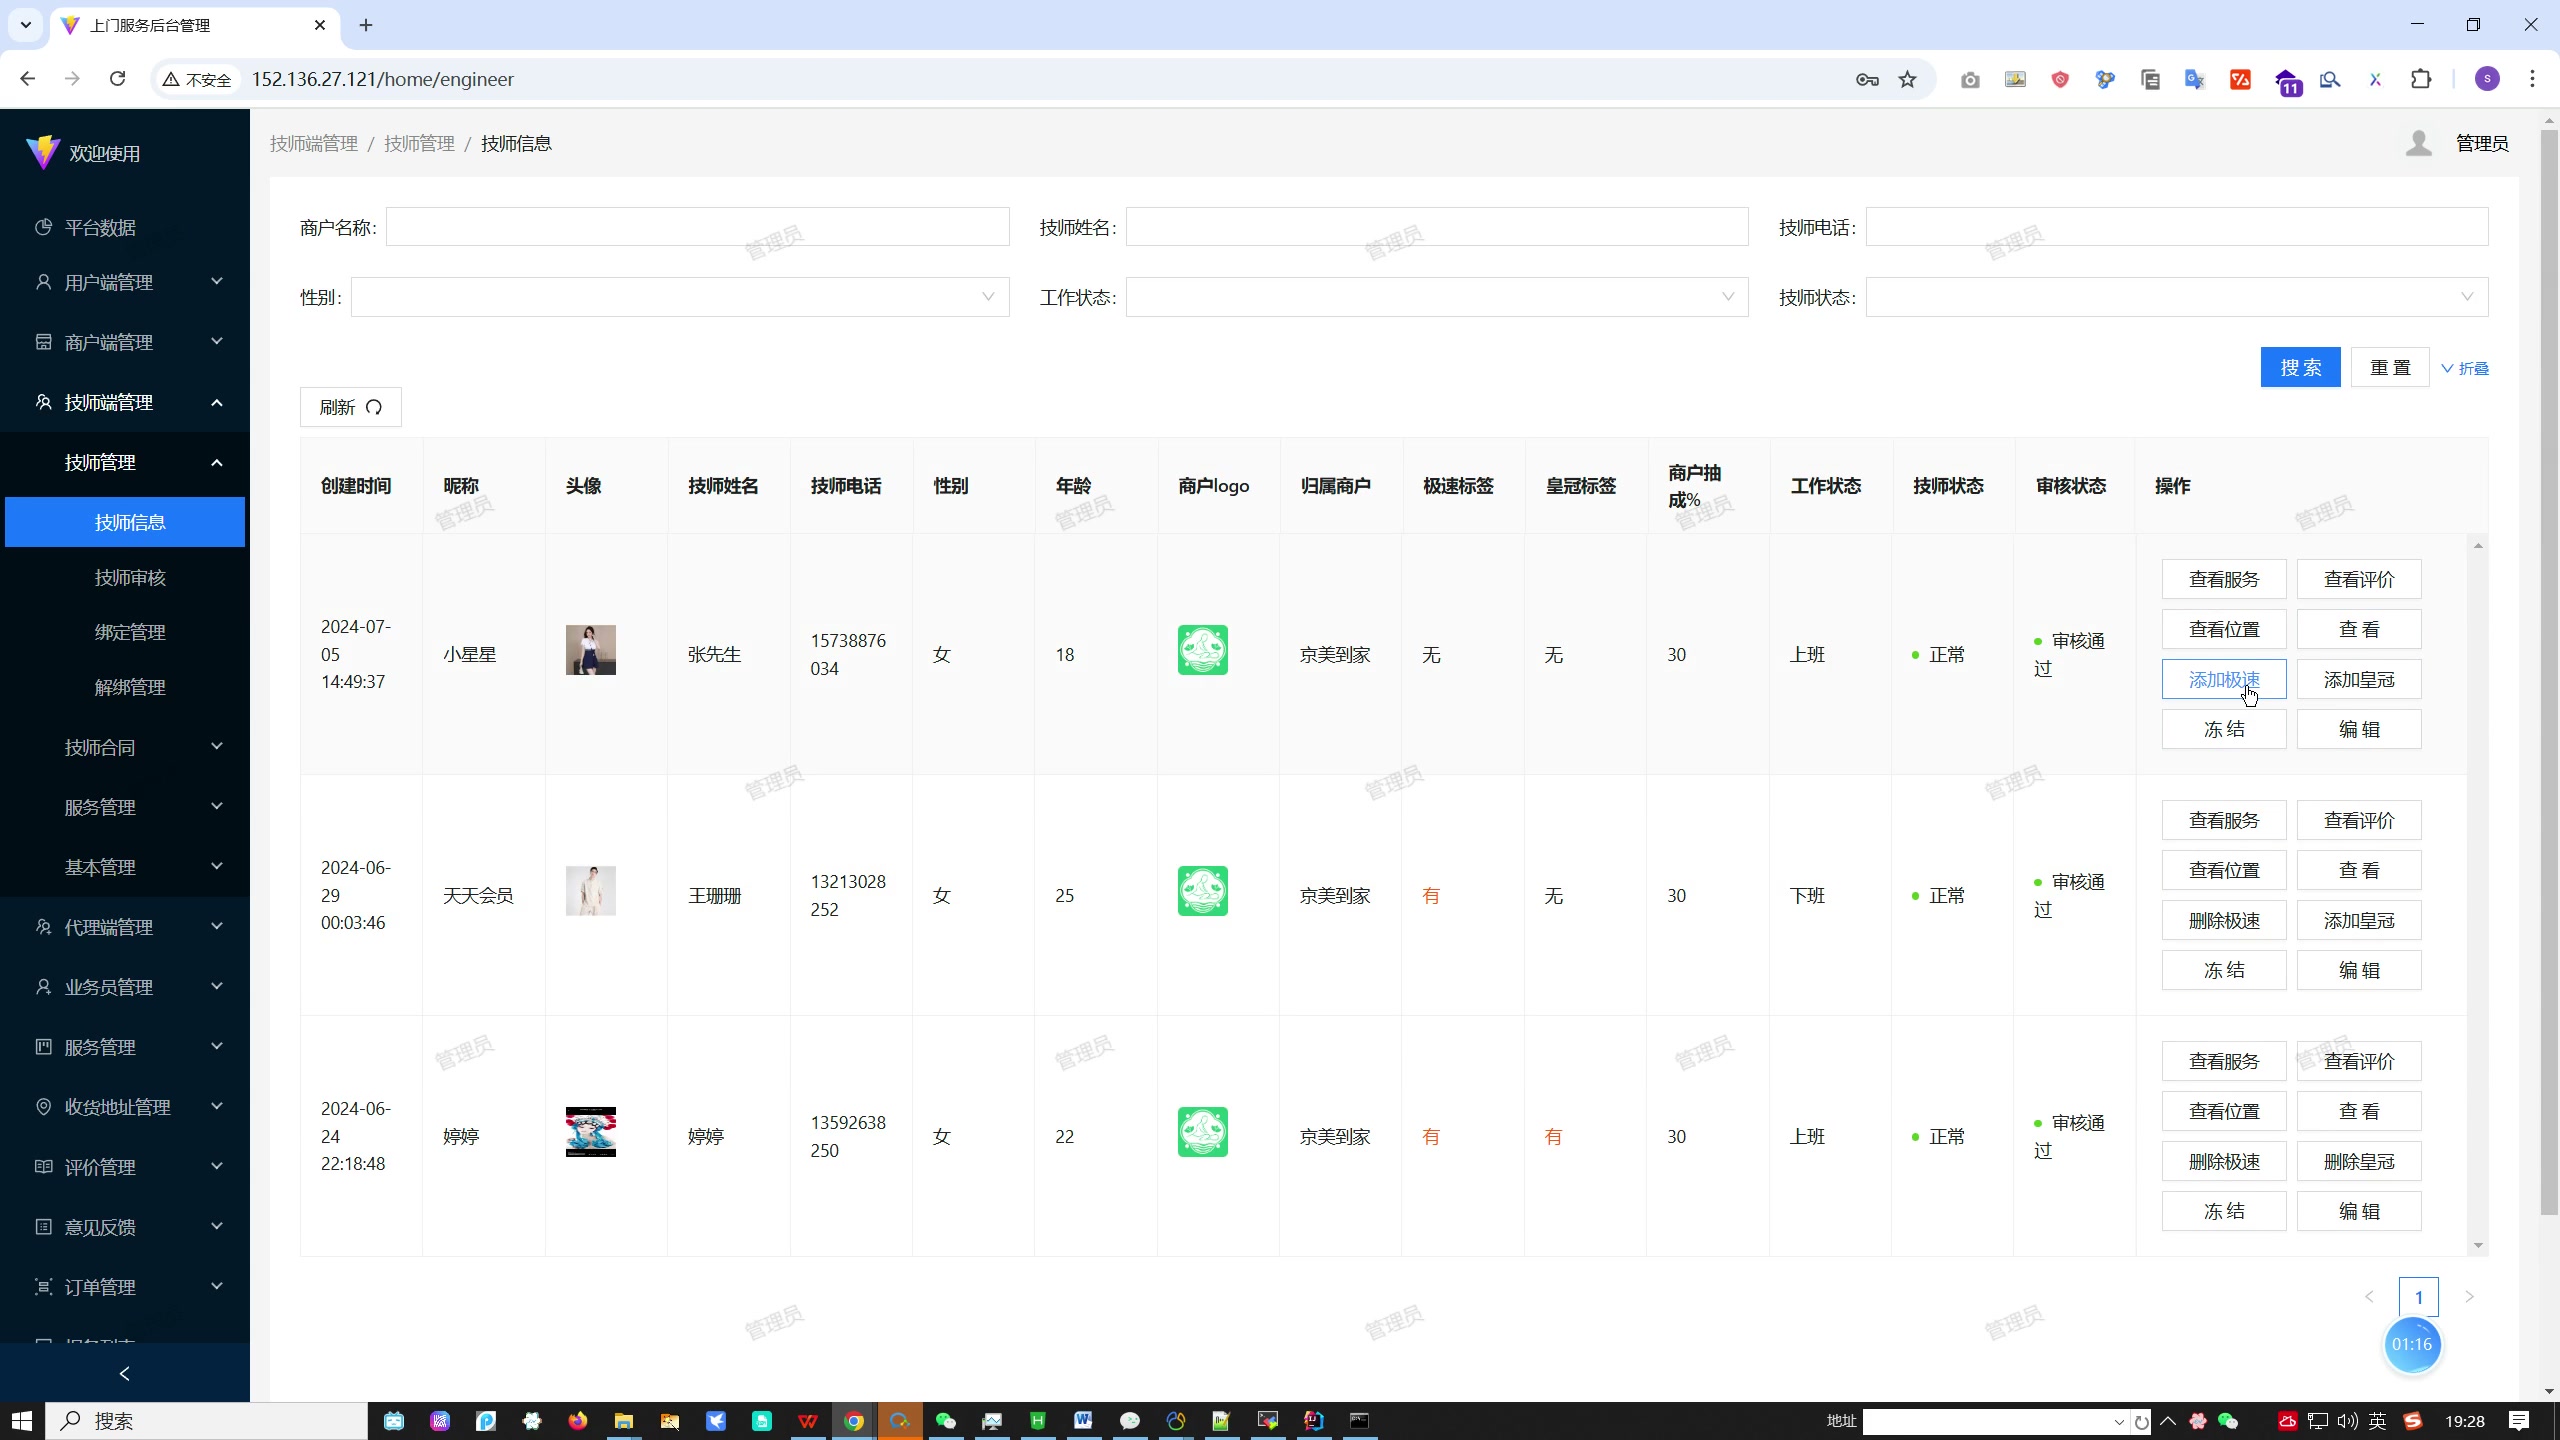Open the 性别 dropdown

point(680,297)
